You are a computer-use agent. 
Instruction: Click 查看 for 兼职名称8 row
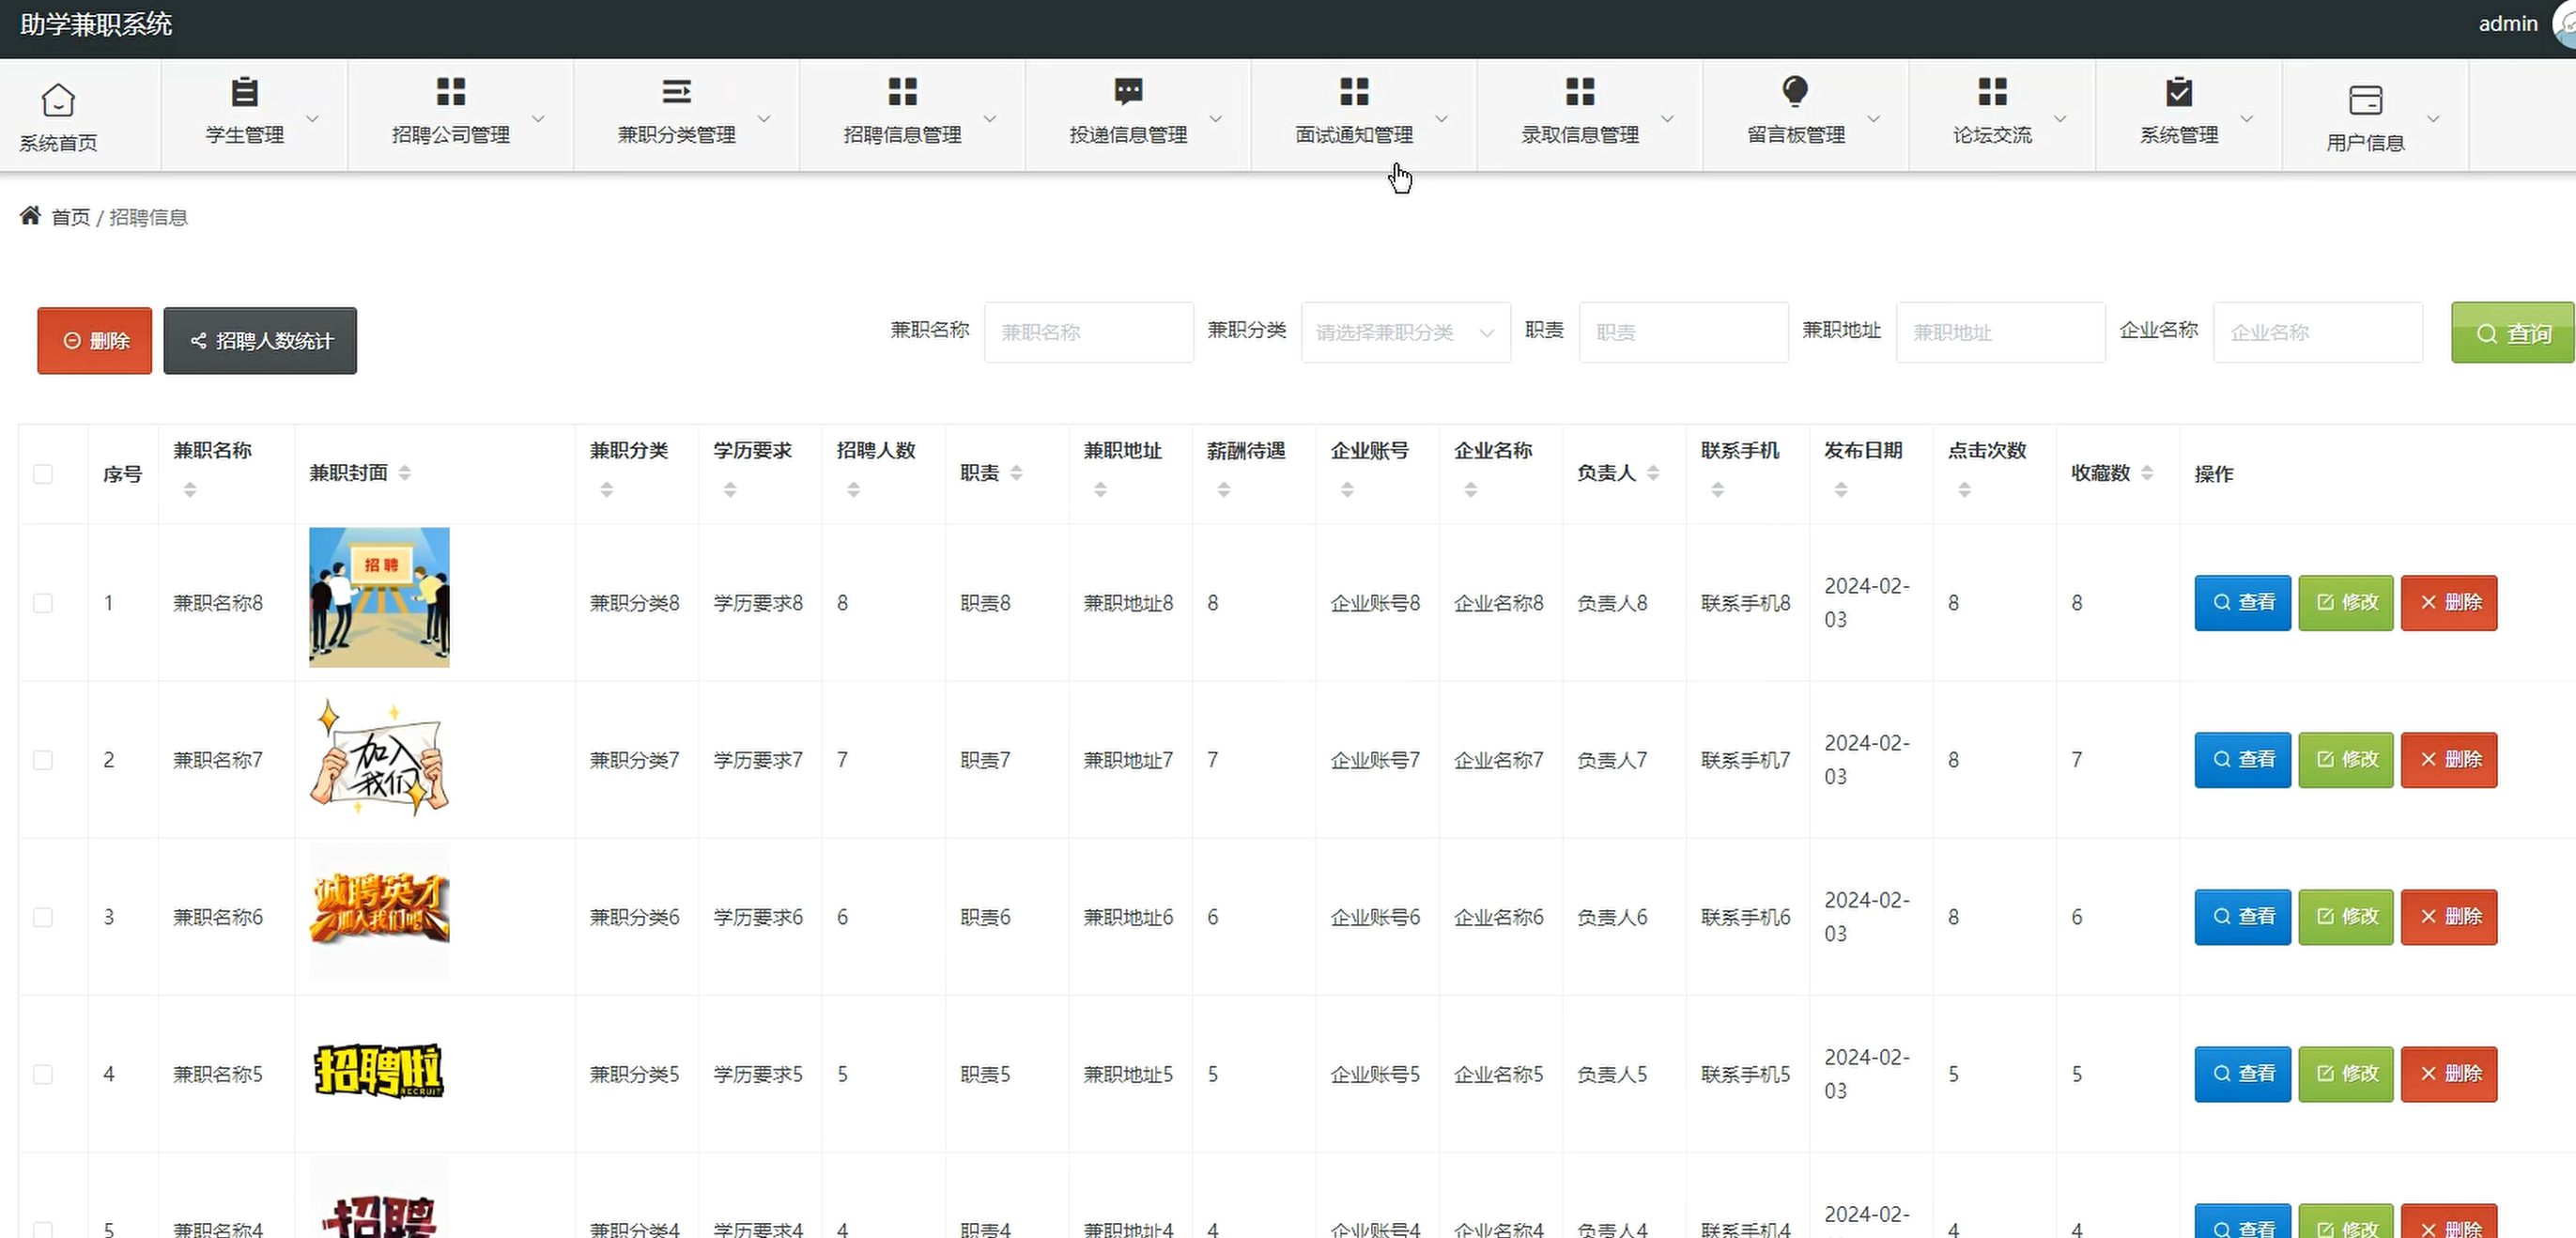(x=2243, y=603)
